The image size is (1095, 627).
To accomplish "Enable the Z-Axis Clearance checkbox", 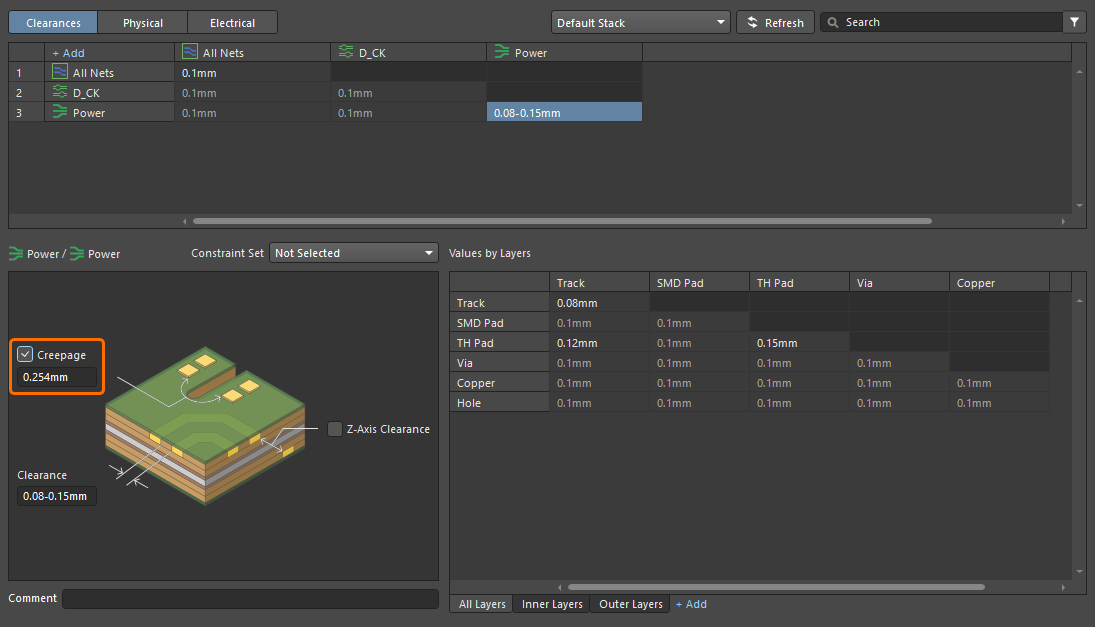I will (x=335, y=429).
